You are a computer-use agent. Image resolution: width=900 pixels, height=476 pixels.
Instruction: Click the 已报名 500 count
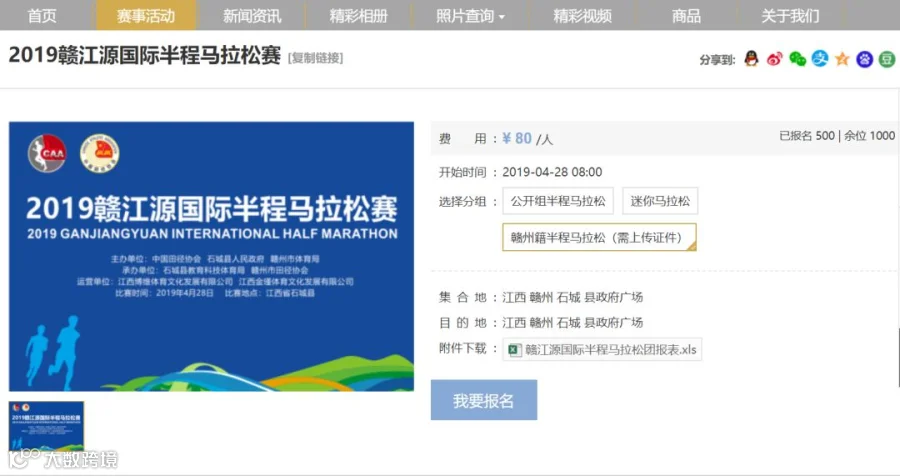pyautogui.click(x=806, y=136)
